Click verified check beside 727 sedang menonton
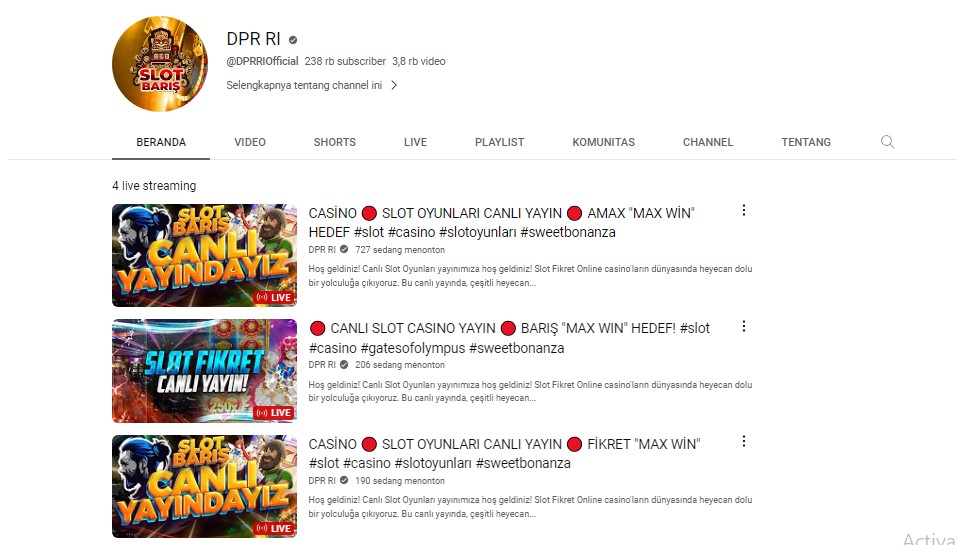 click(344, 249)
